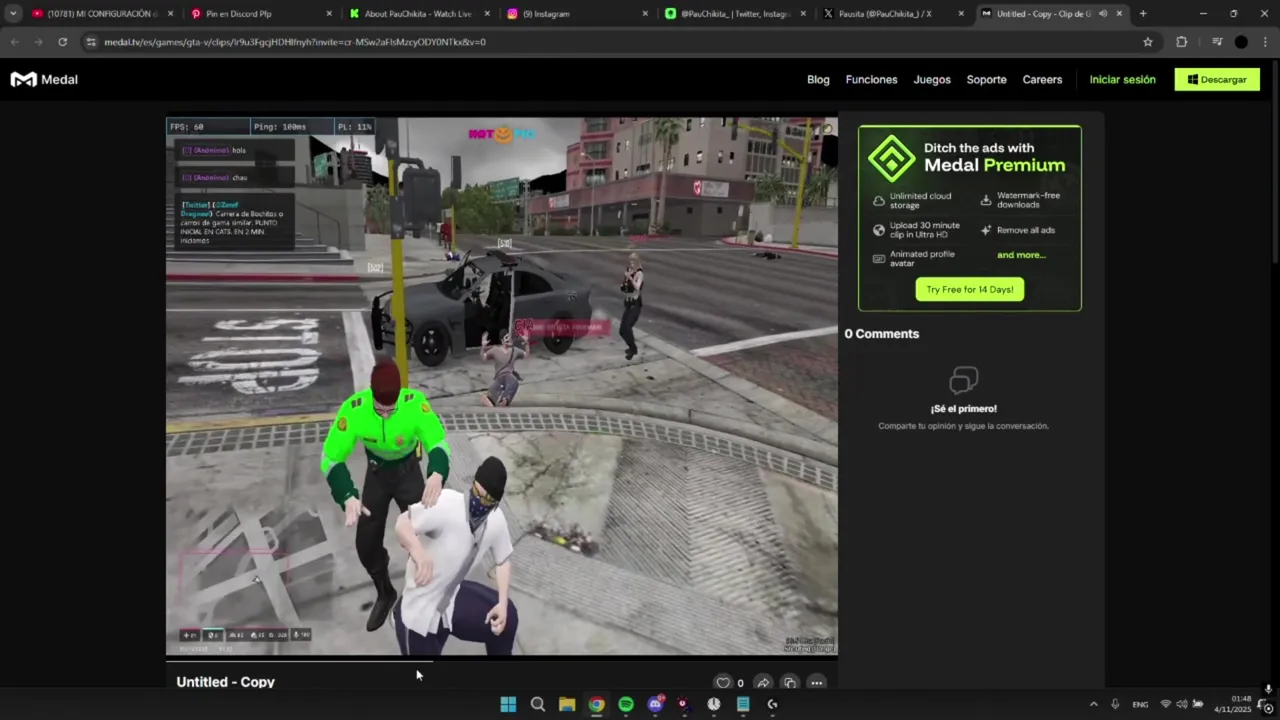Viewport: 1280px width, 720px height.
Task: Switch to About PauChikita Kick tab
Action: click(418, 14)
